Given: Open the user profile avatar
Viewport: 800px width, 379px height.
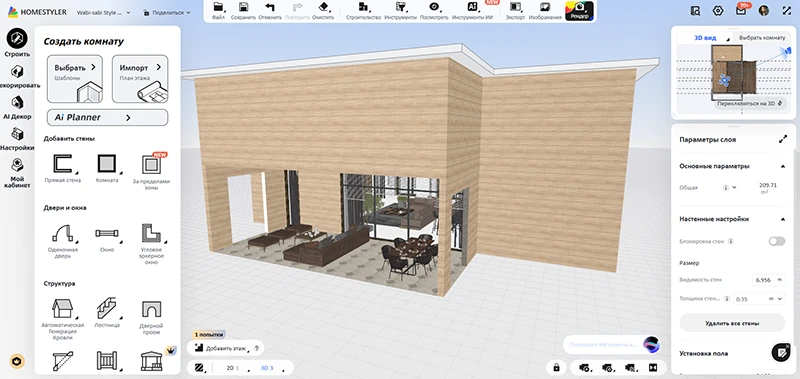Looking at the screenshot, I should click(763, 11).
